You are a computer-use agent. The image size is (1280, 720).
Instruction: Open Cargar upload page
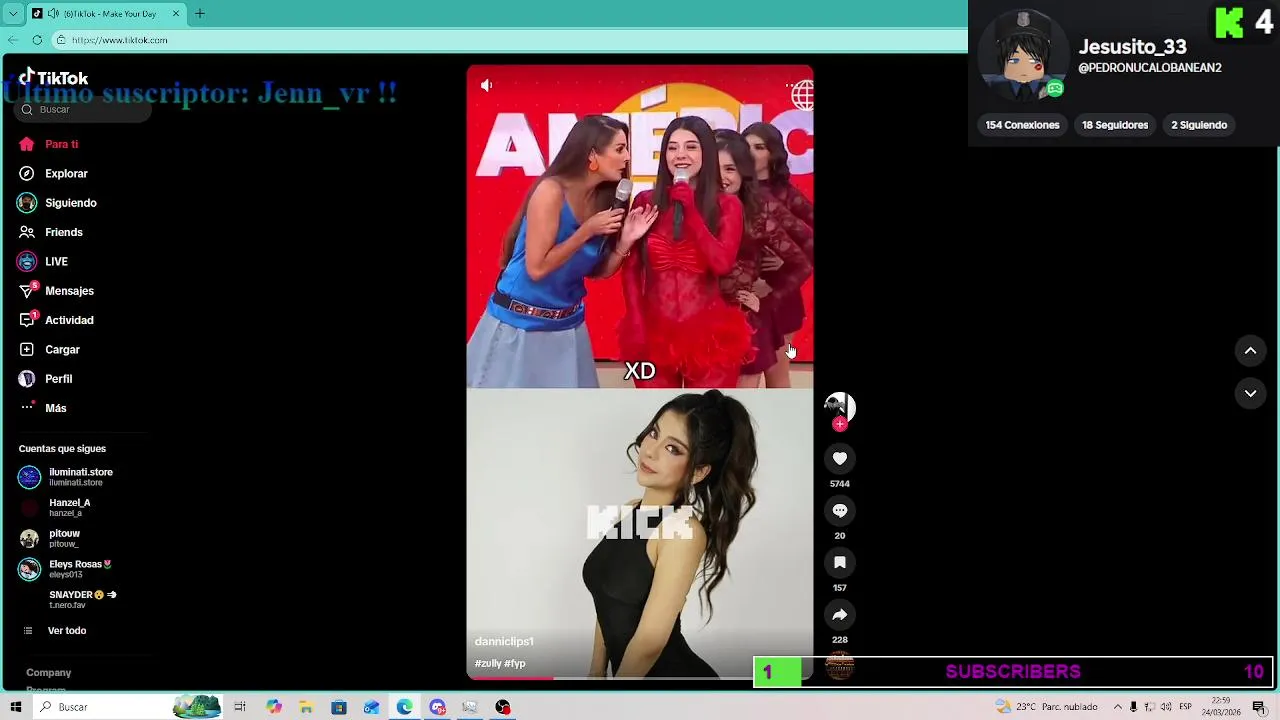pos(49,350)
